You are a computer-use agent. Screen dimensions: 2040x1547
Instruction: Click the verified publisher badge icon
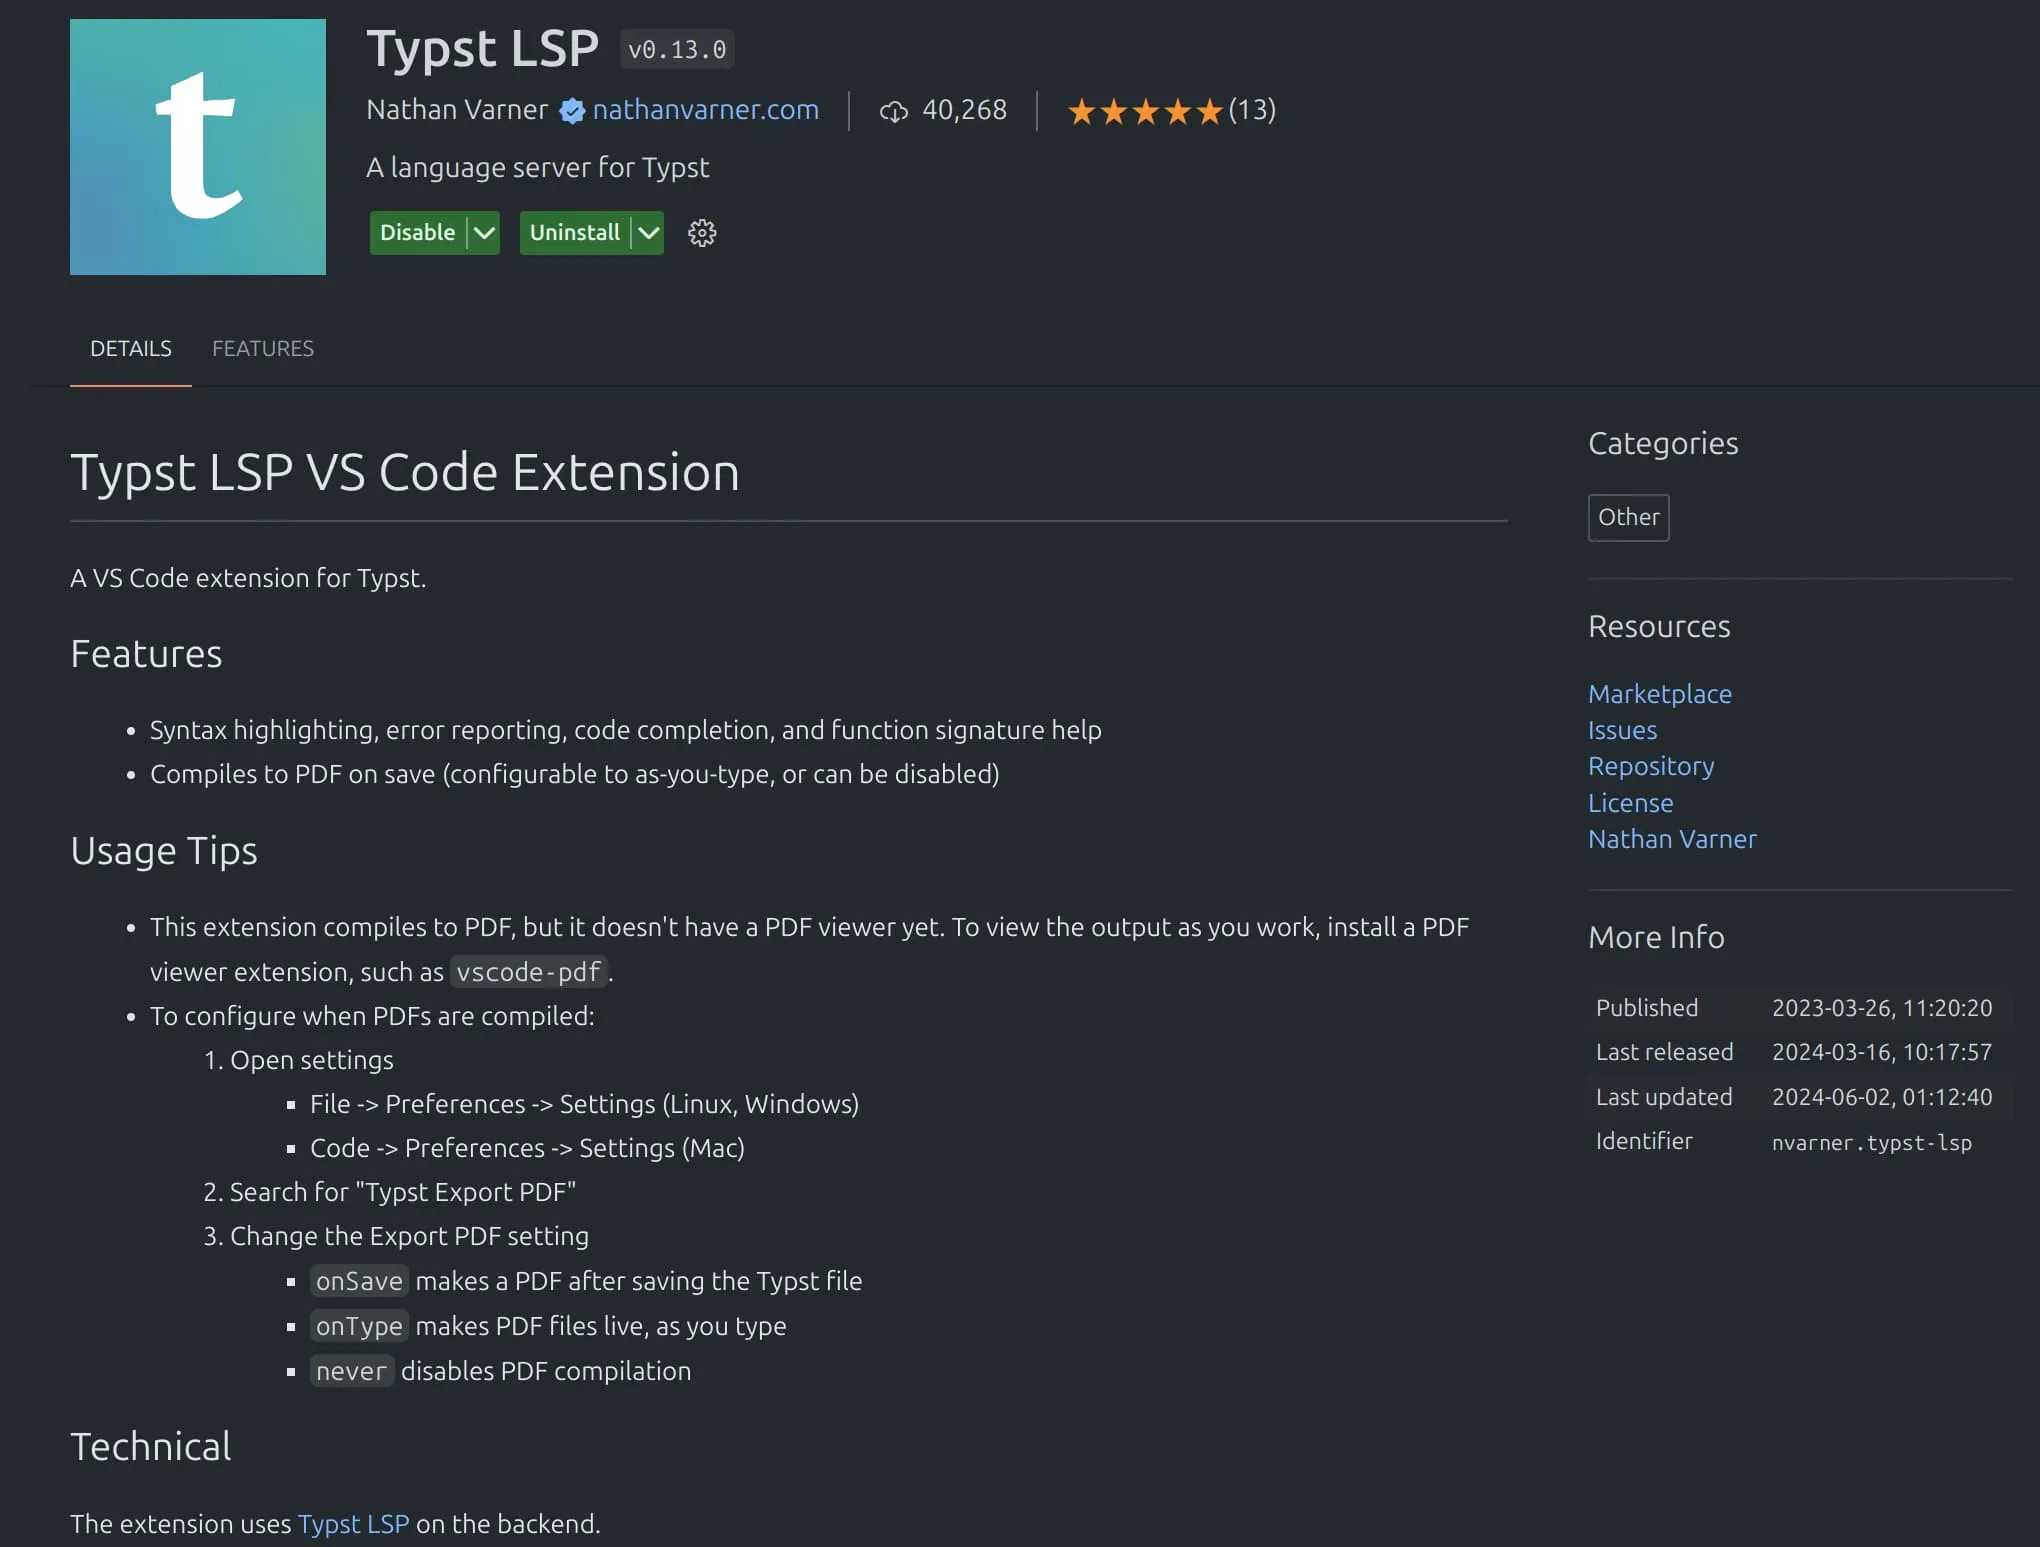point(572,111)
